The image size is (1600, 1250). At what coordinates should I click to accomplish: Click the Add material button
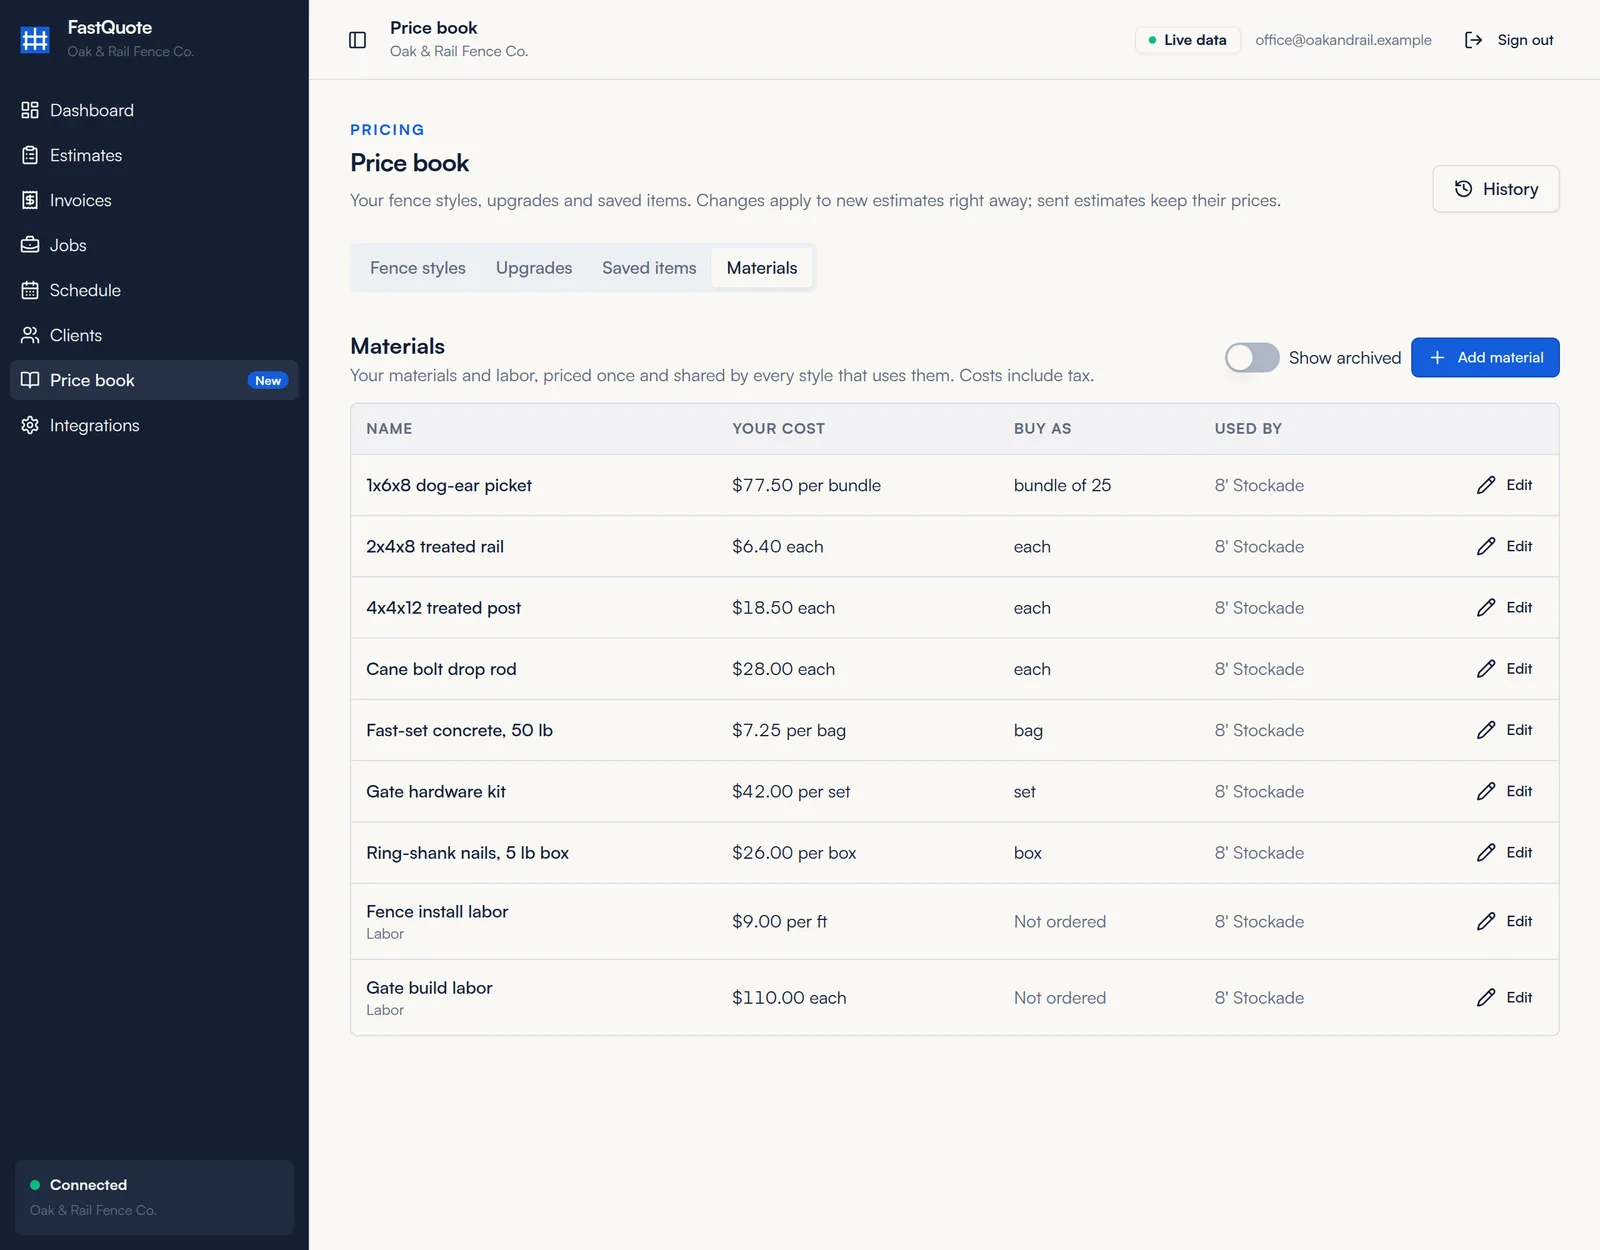1485,358
